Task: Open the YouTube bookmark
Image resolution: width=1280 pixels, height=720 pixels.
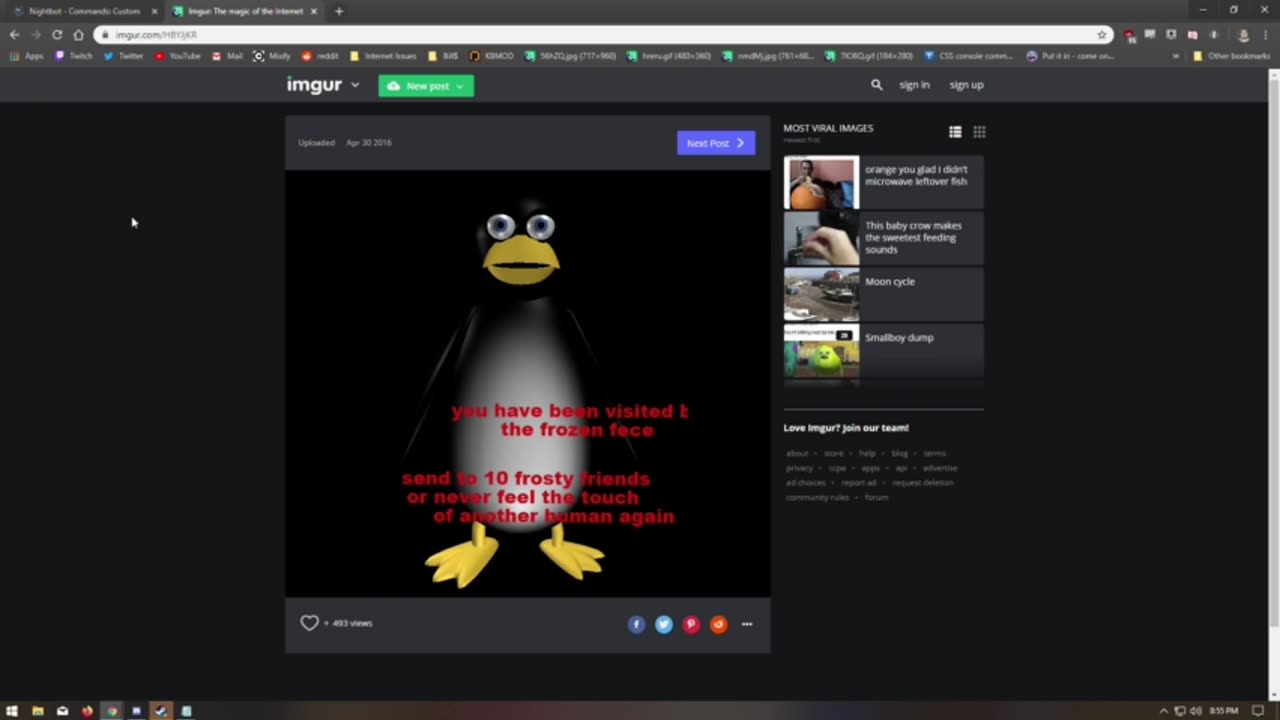Action: pos(178,56)
